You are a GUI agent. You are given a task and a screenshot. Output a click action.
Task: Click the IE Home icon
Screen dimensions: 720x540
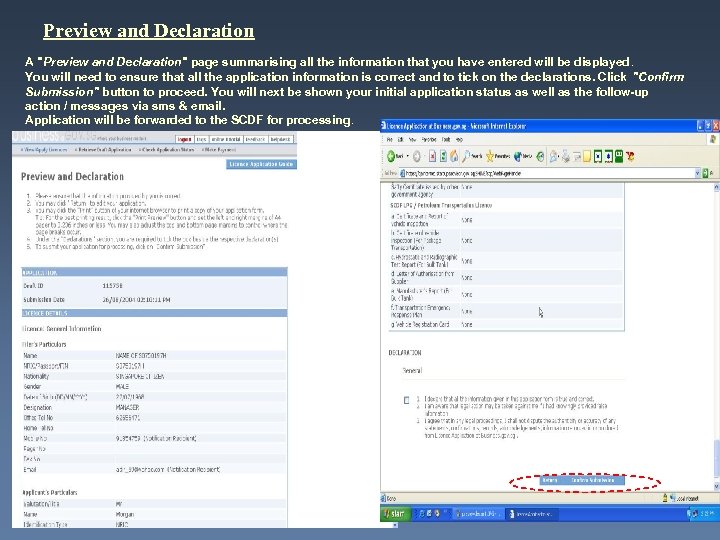(454, 157)
